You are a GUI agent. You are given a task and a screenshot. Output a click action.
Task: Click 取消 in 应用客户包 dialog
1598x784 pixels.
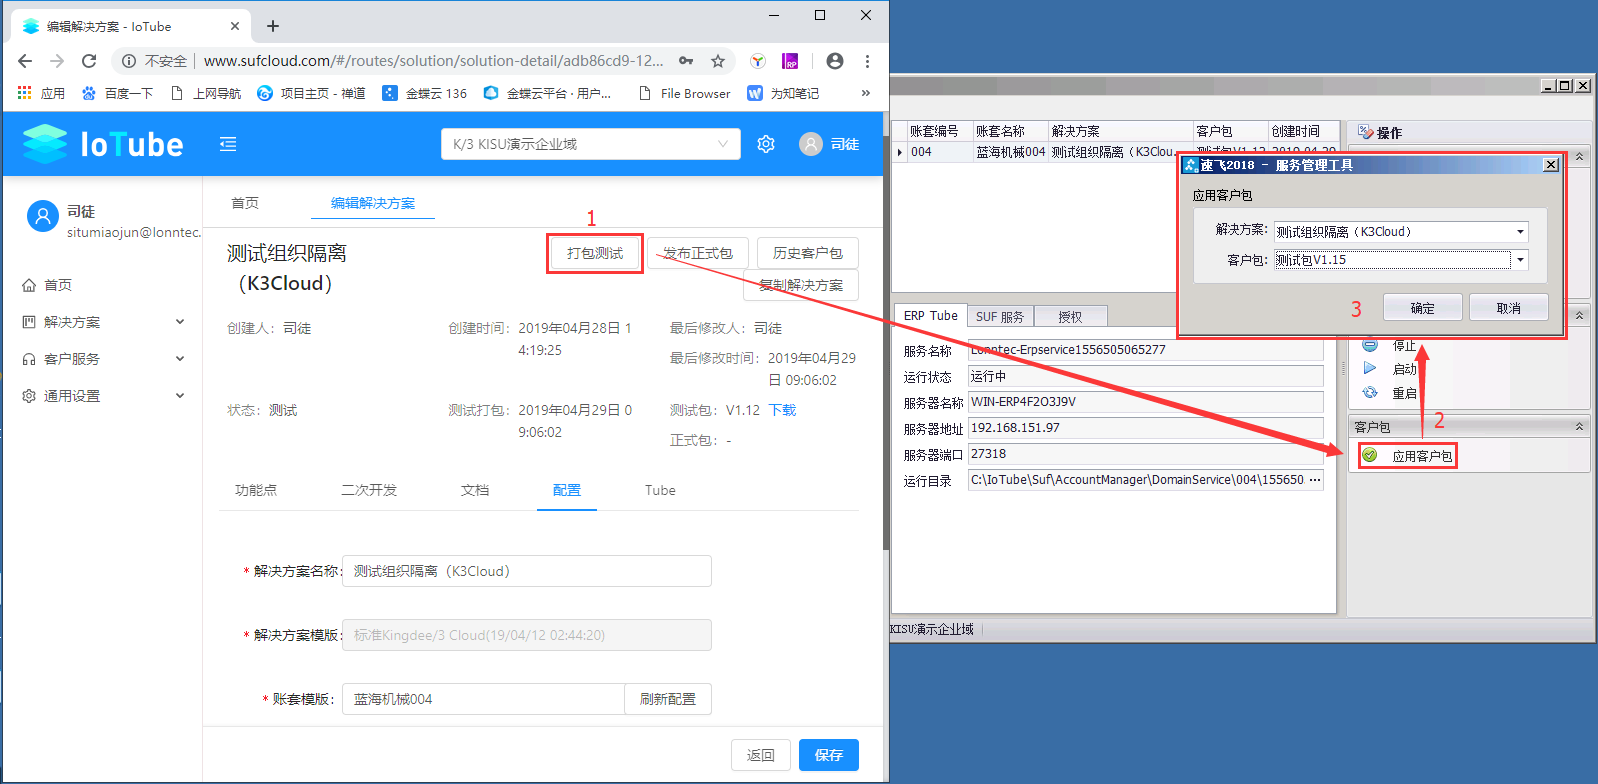(x=1509, y=308)
